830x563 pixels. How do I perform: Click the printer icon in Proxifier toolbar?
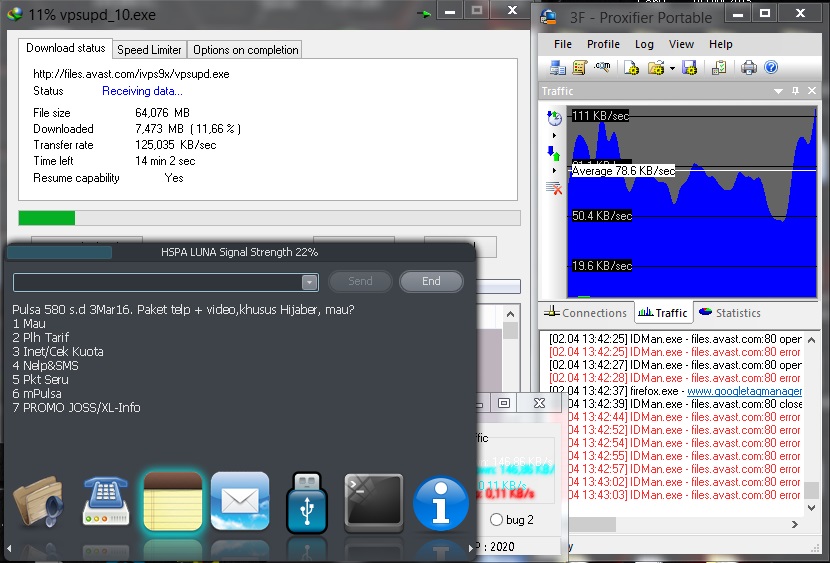tap(748, 68)
